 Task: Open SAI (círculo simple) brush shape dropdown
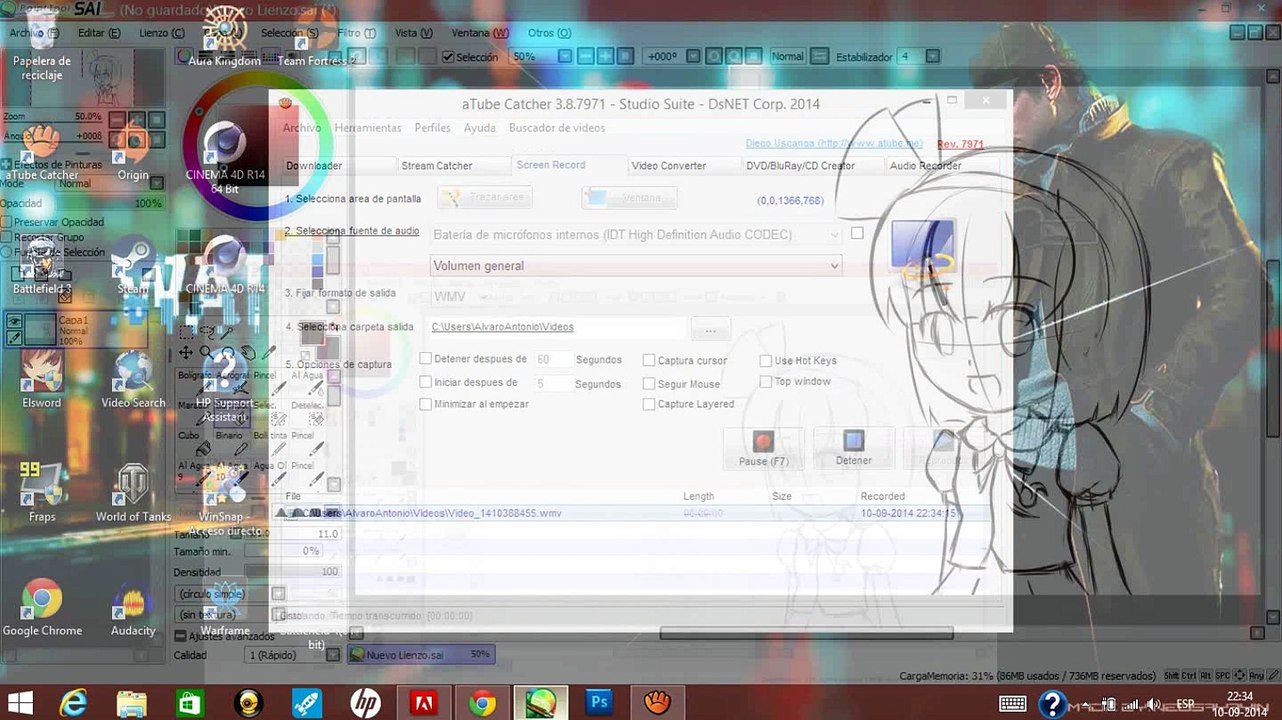230,594
